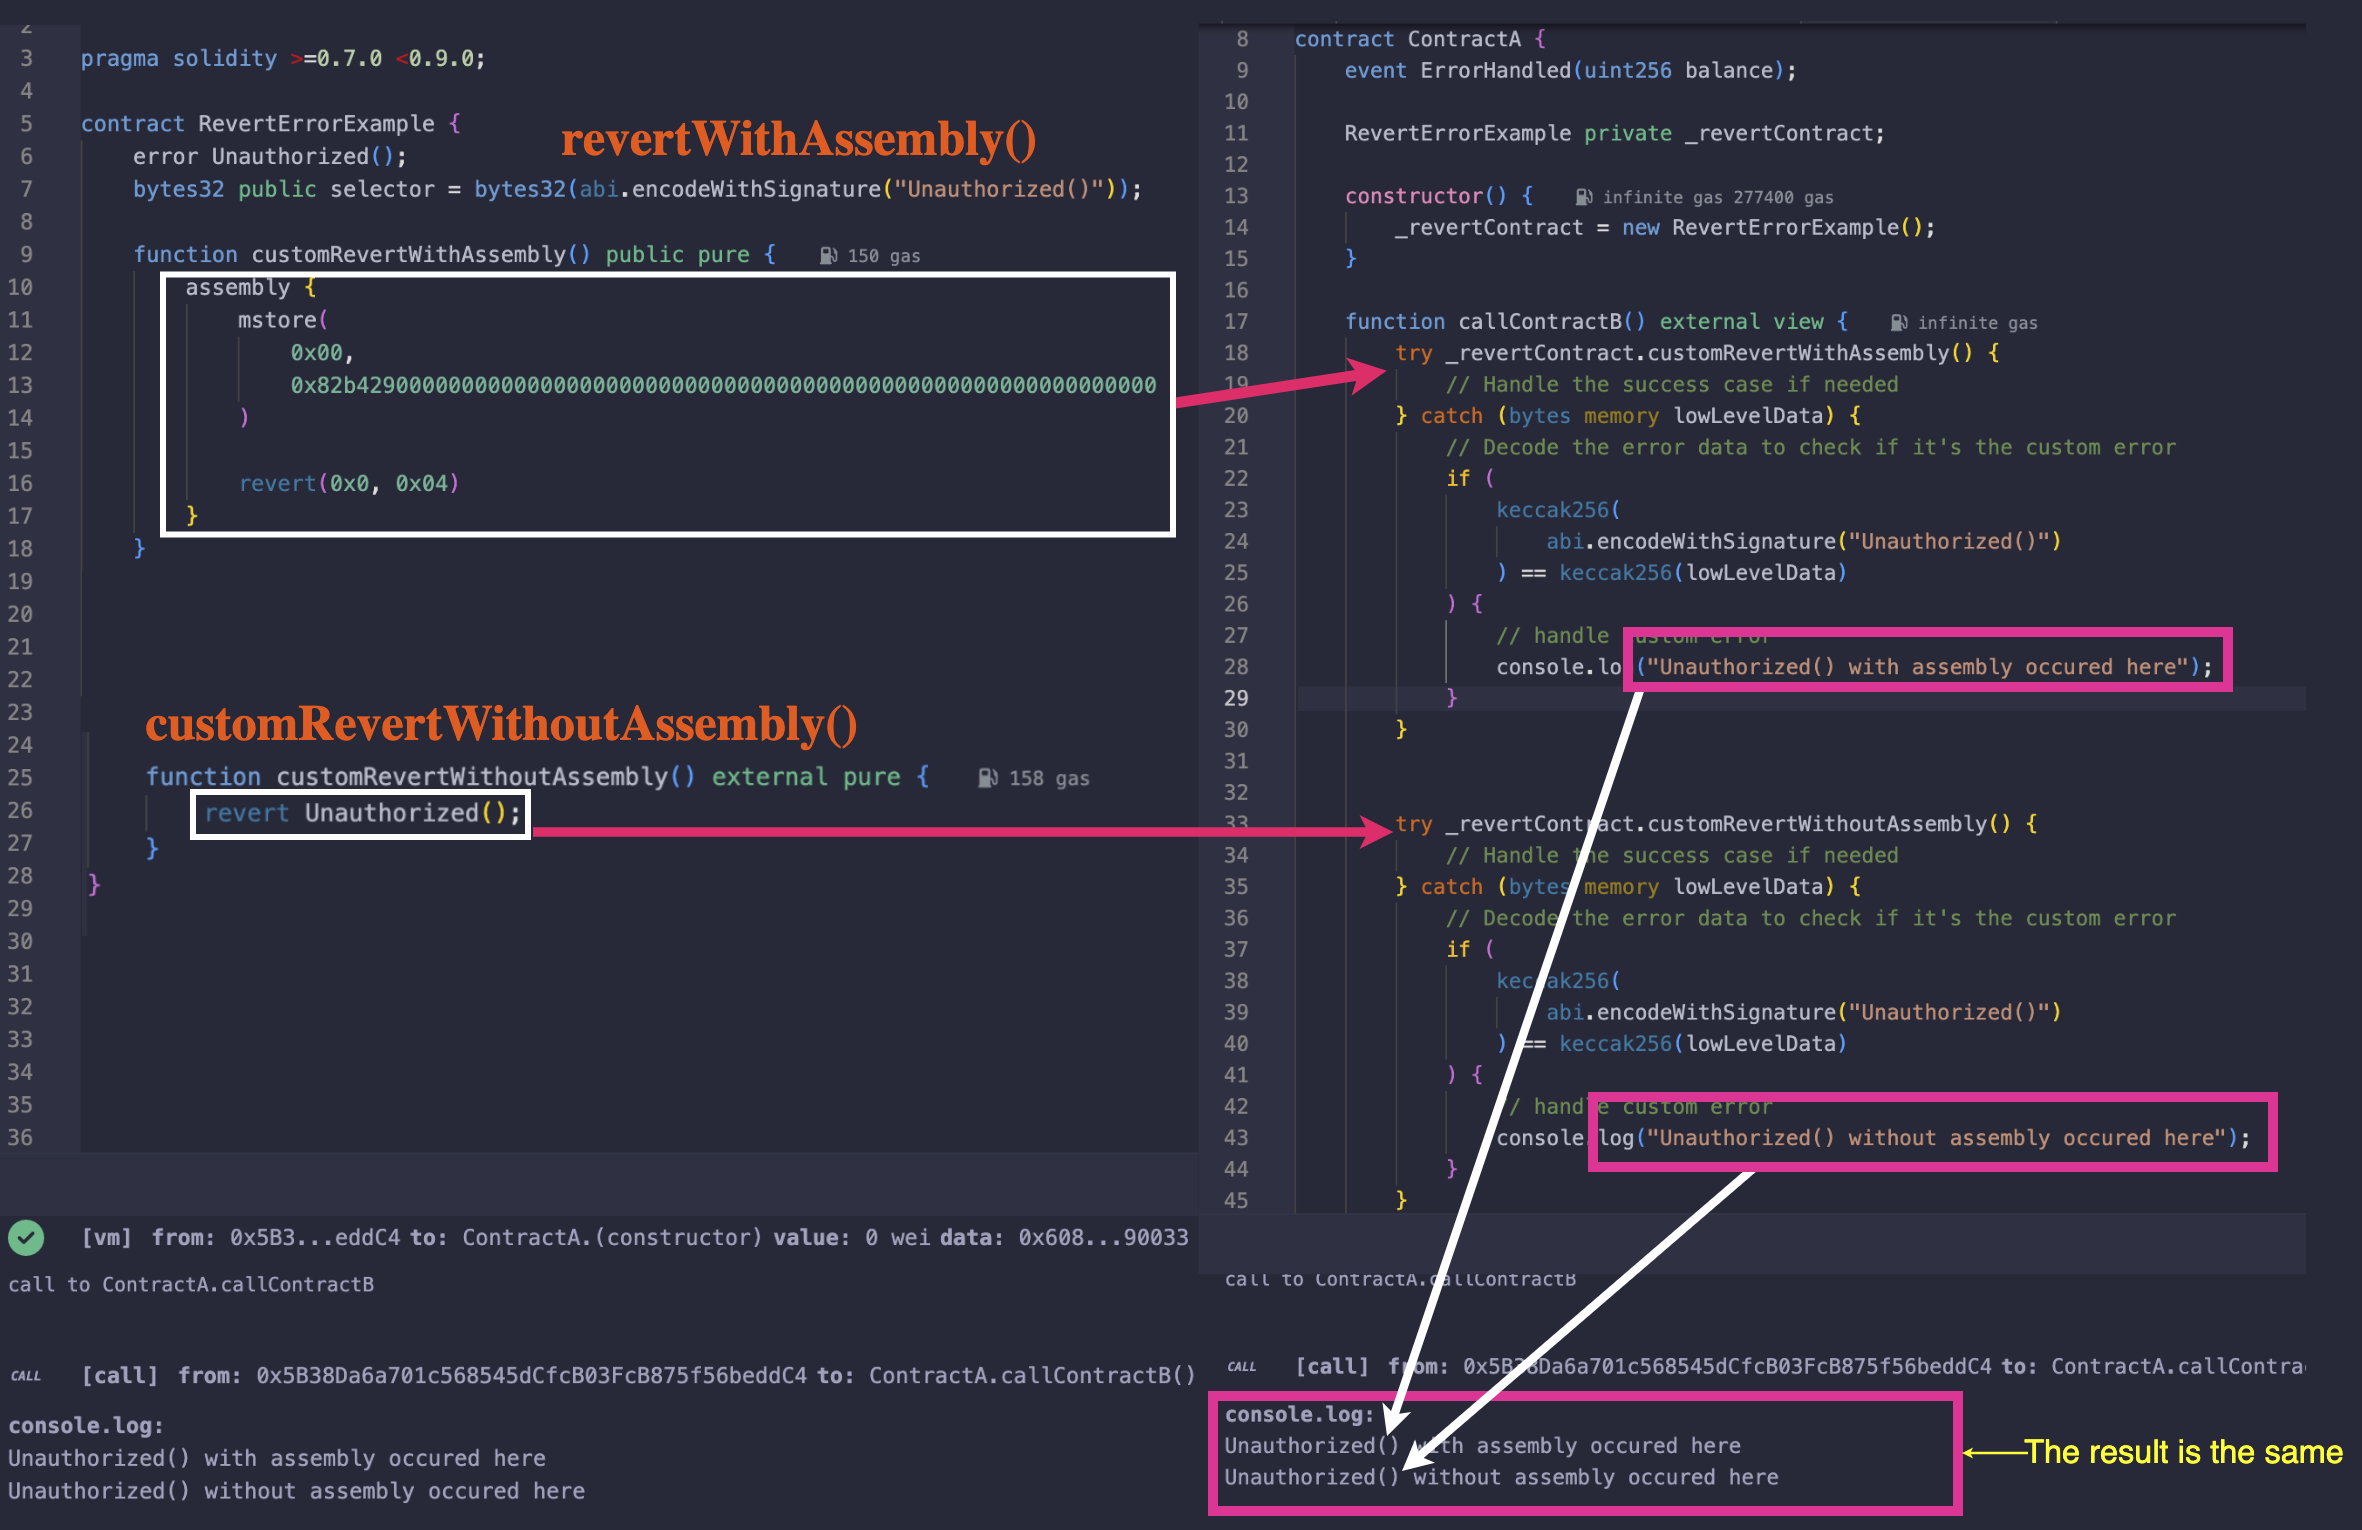2362x1530 pixels.
Task: Click "function callContractB() external view" line
Action: 1596,321
